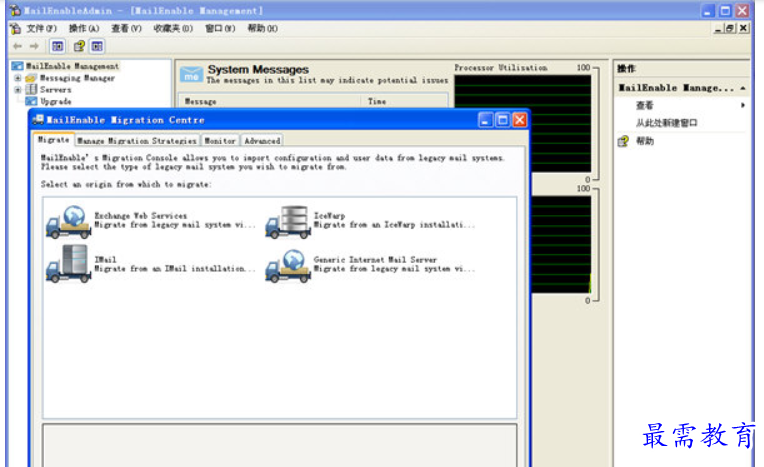
Task: Switch to the Migrate tab
Action: tap(54, 139)
